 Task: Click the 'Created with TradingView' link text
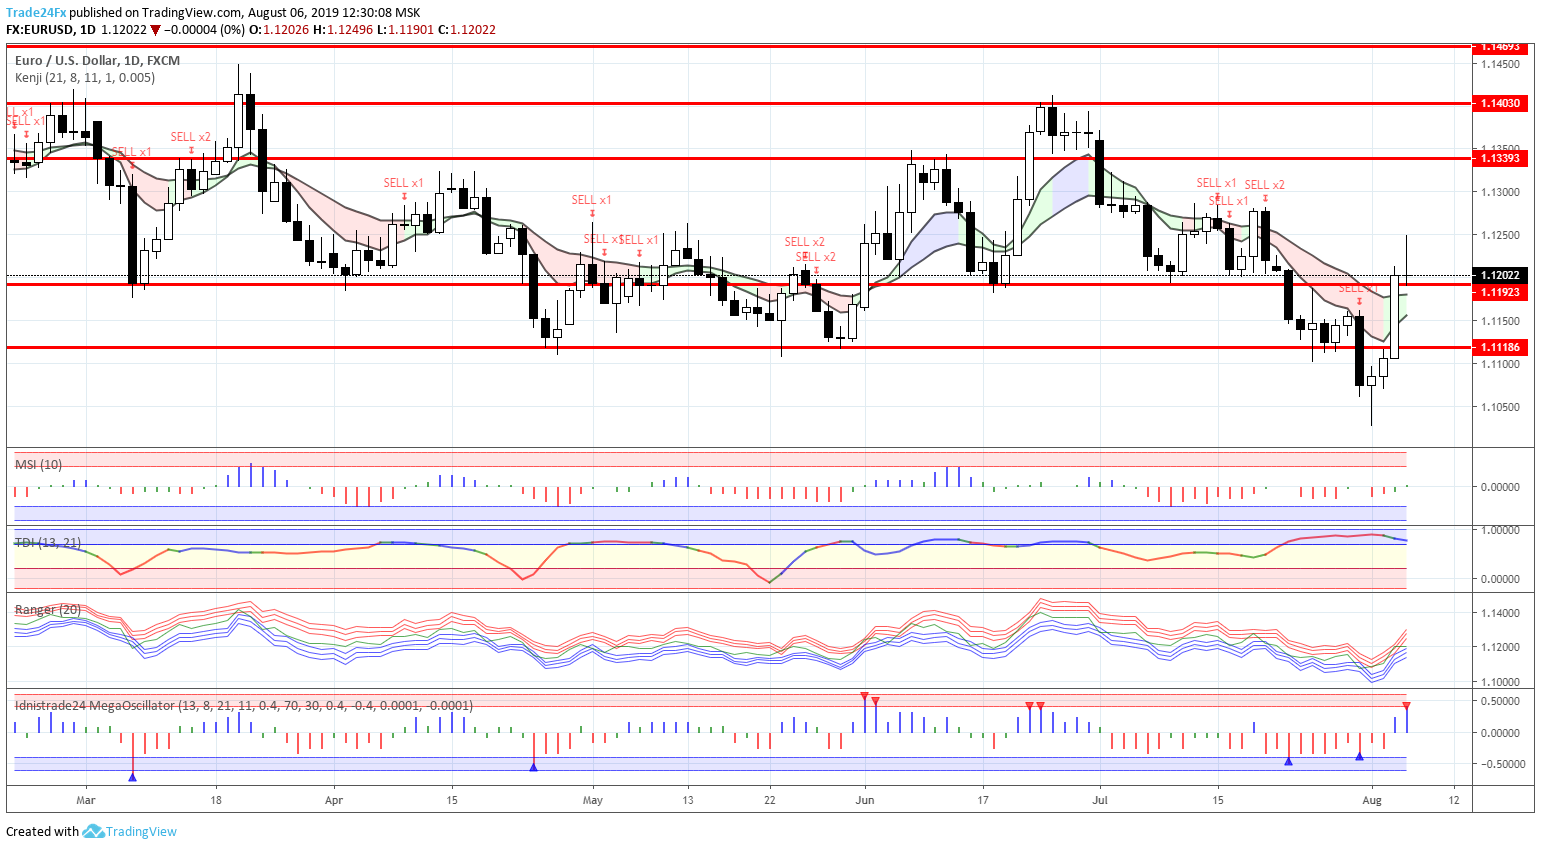pyautogui.click(x=91, y=831)
